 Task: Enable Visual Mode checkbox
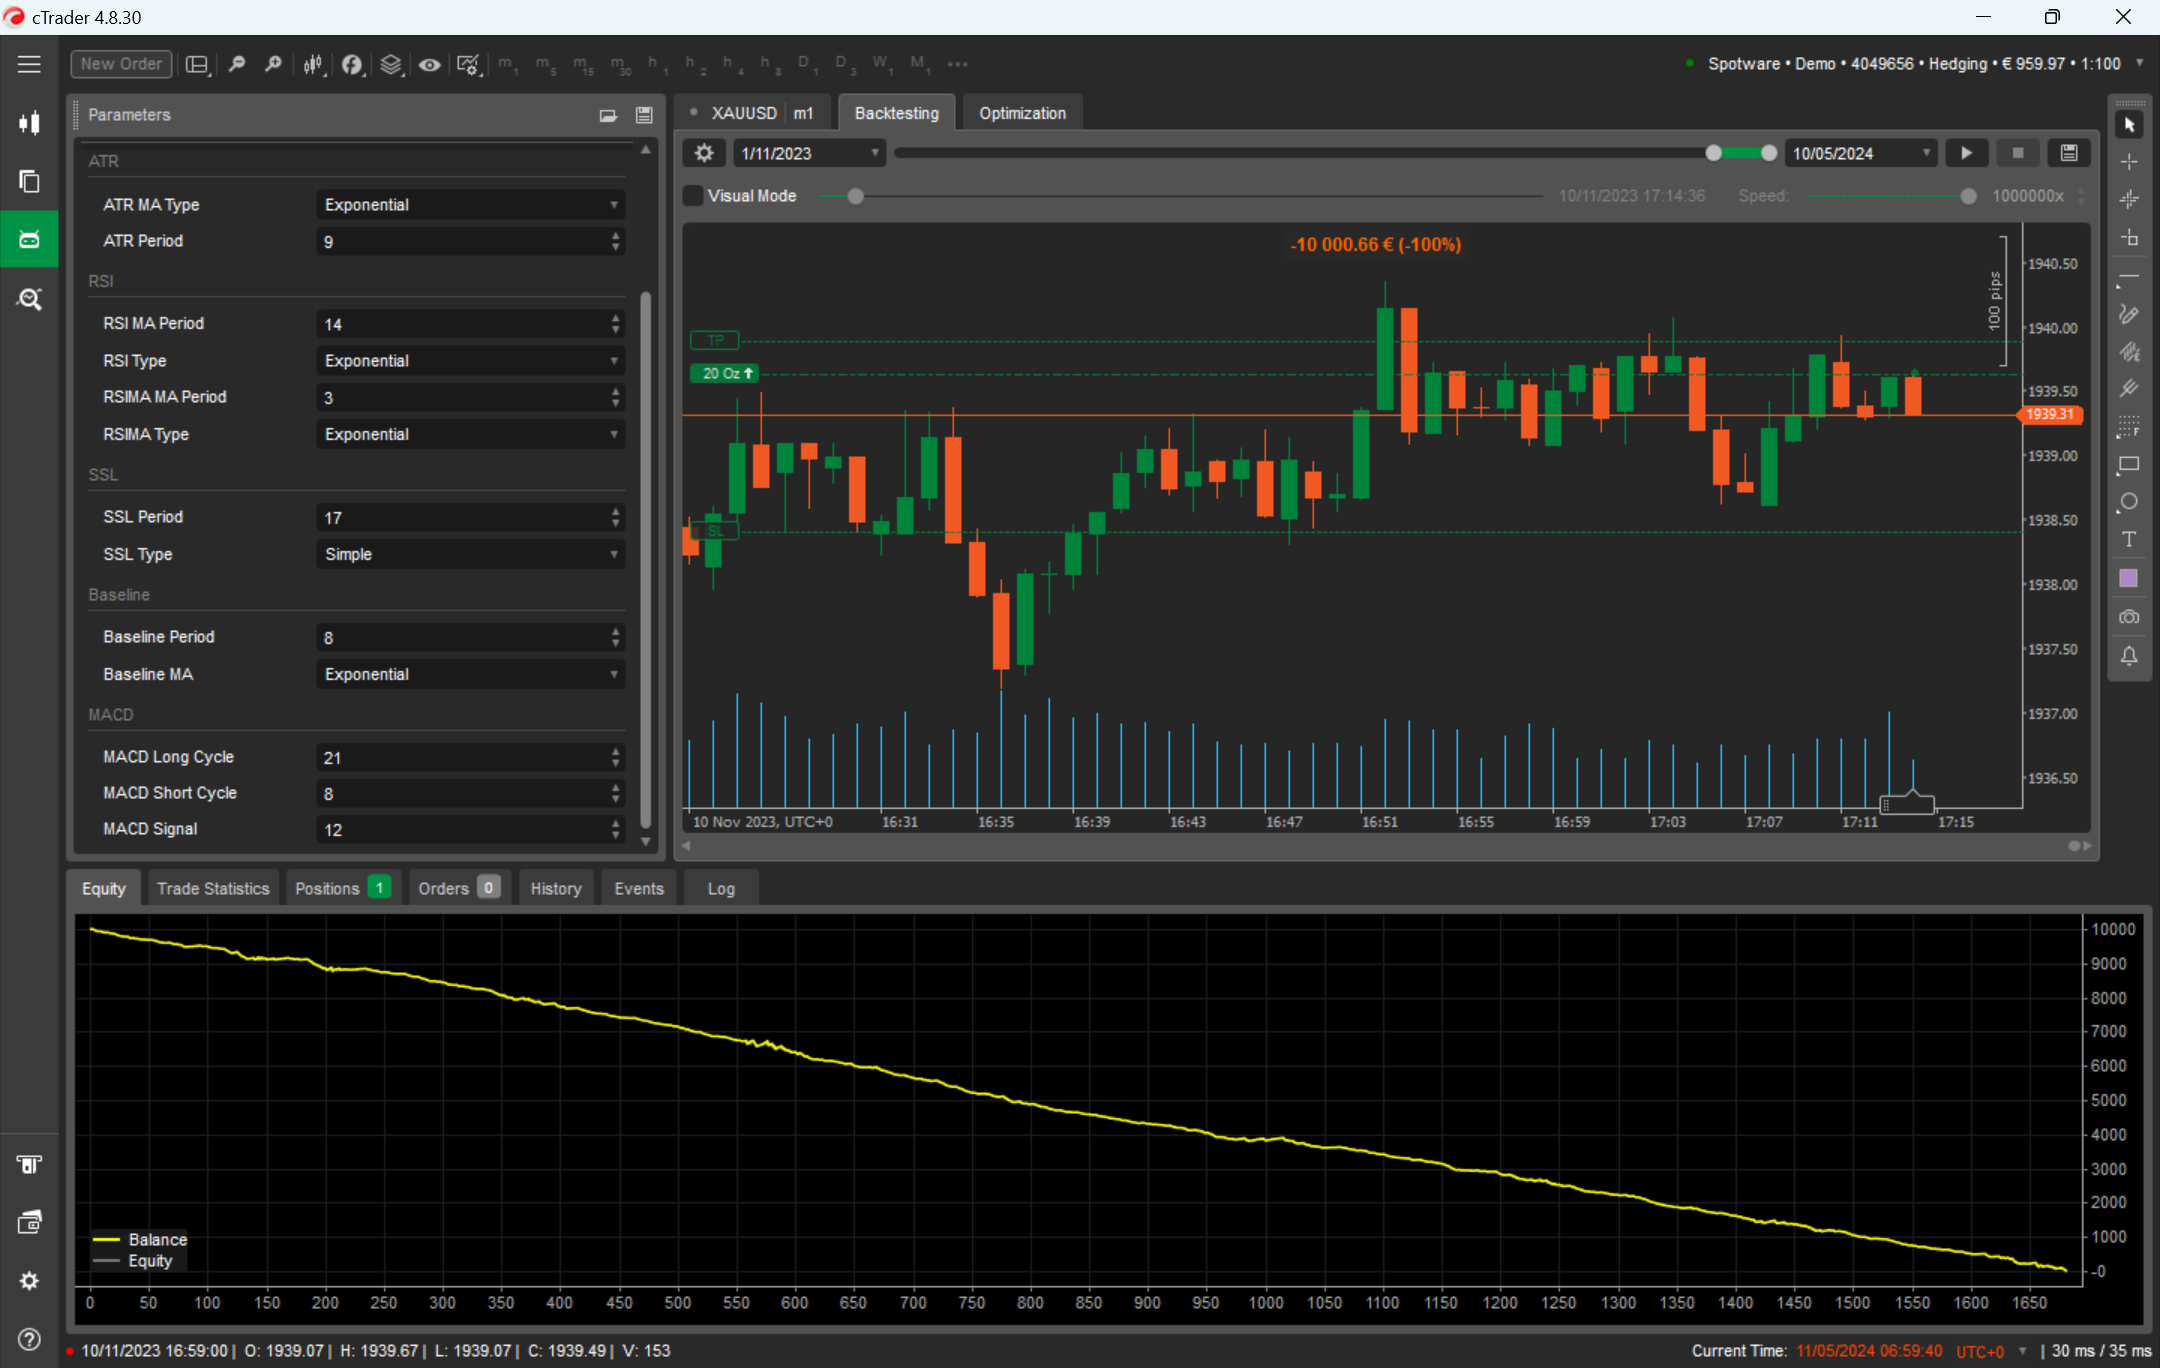(691, 195)
